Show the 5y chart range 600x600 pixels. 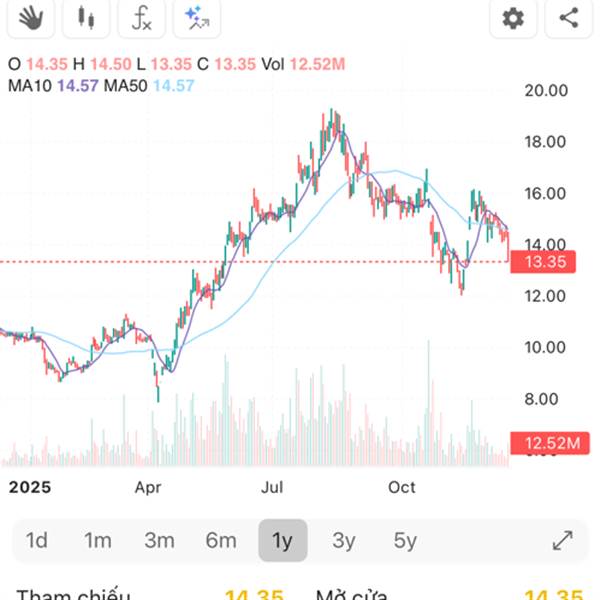pos(404,541)
